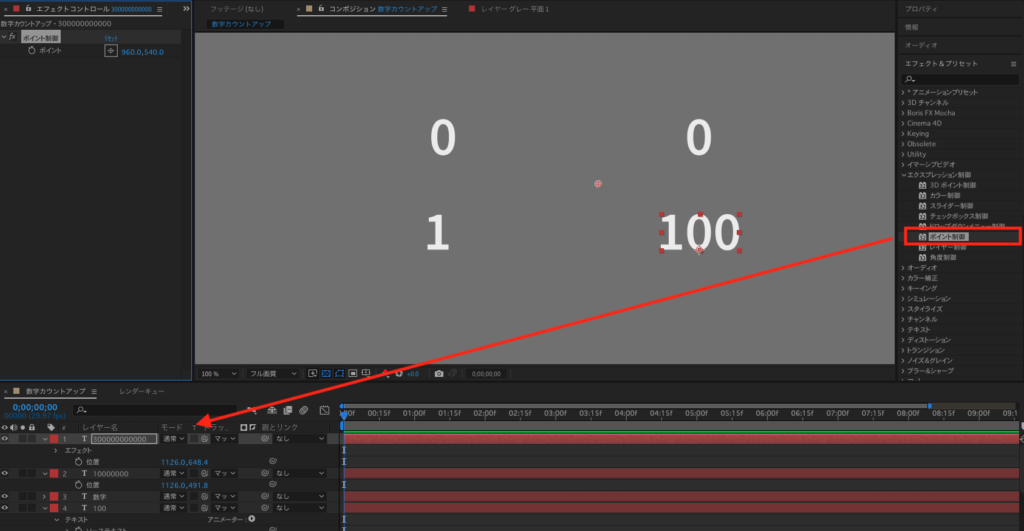Toggle the transparency grid in viewer
This screenshot has height=531, width=1024.
(353, 373)
